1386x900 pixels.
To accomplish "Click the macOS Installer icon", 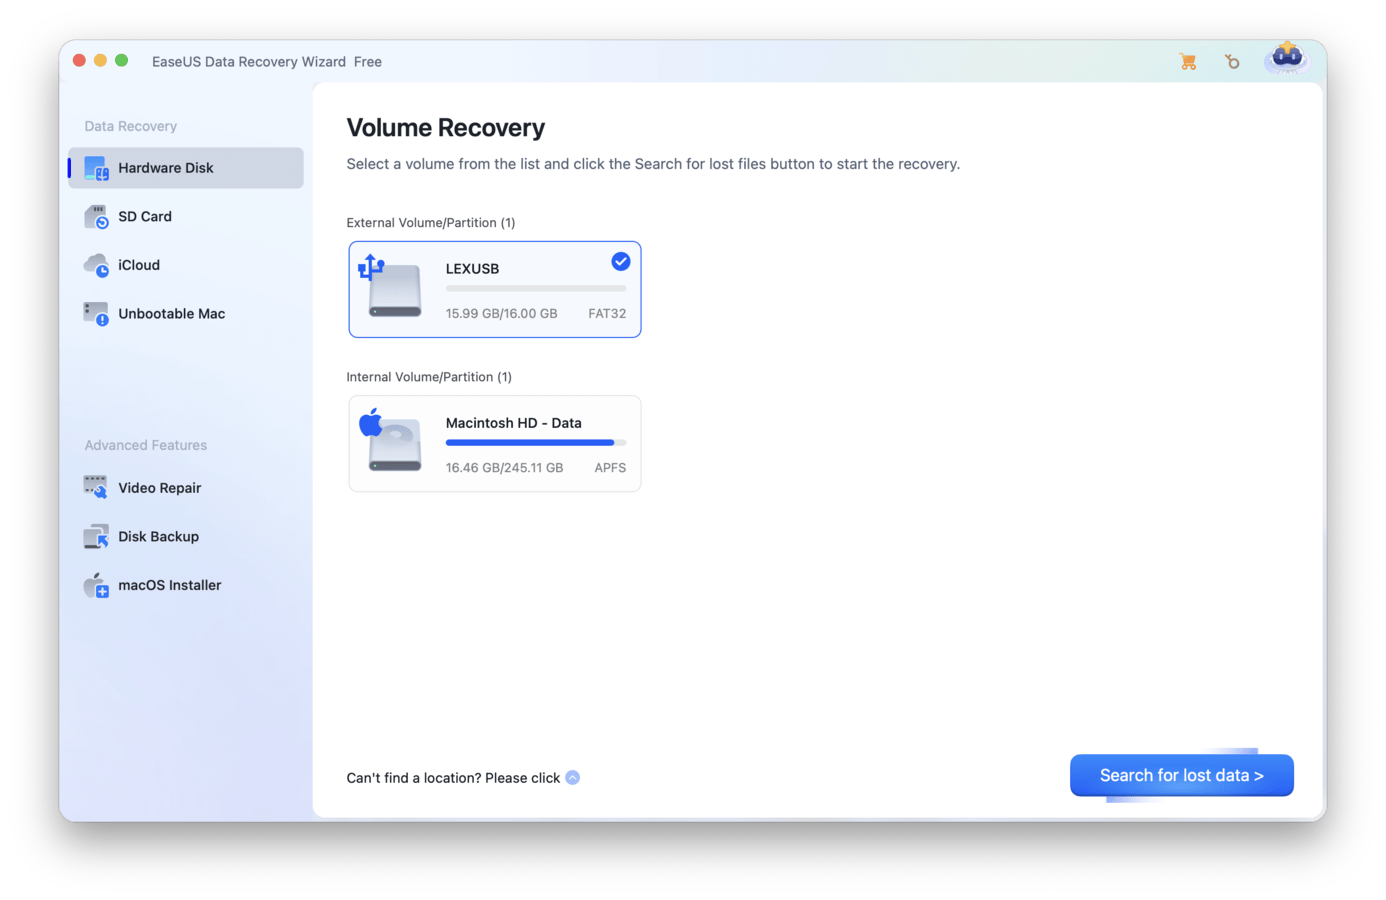I will tap(96, 585).
